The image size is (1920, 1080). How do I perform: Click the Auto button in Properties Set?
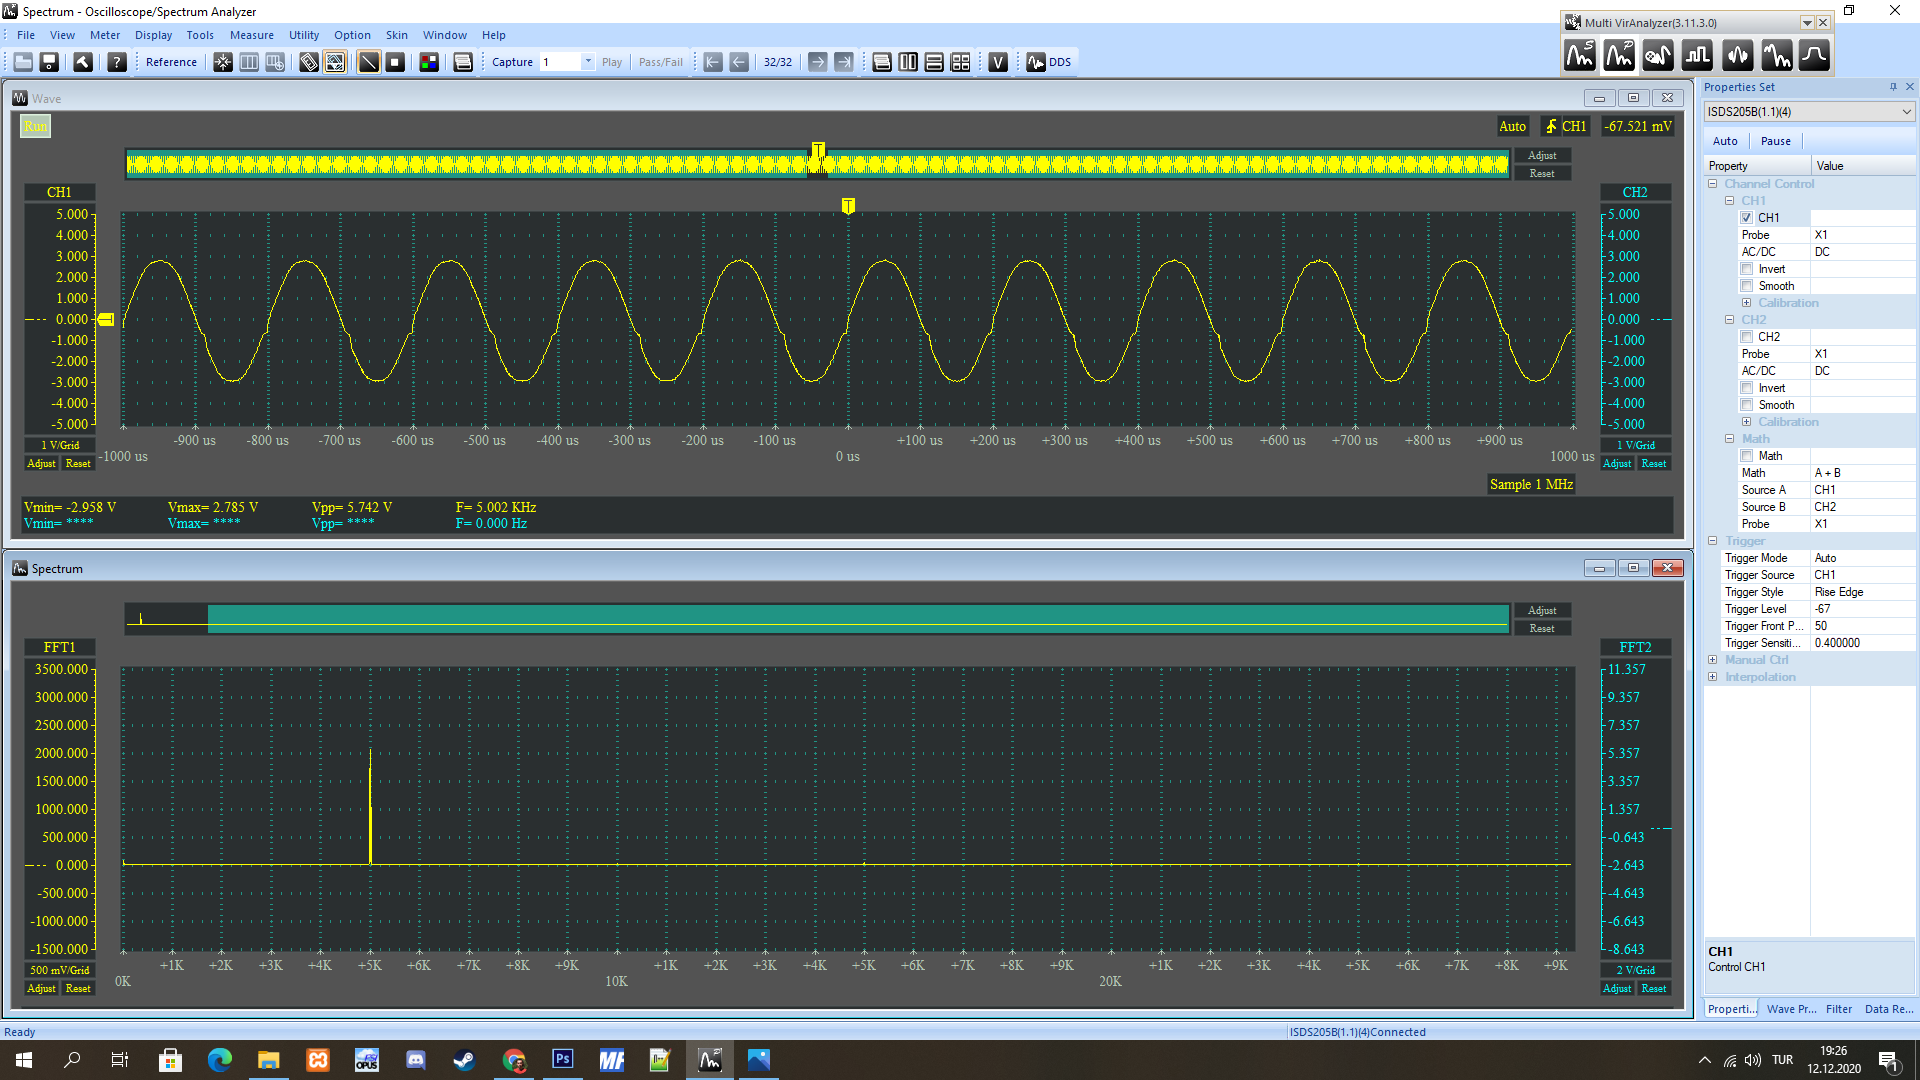(x=1725, y=141)
